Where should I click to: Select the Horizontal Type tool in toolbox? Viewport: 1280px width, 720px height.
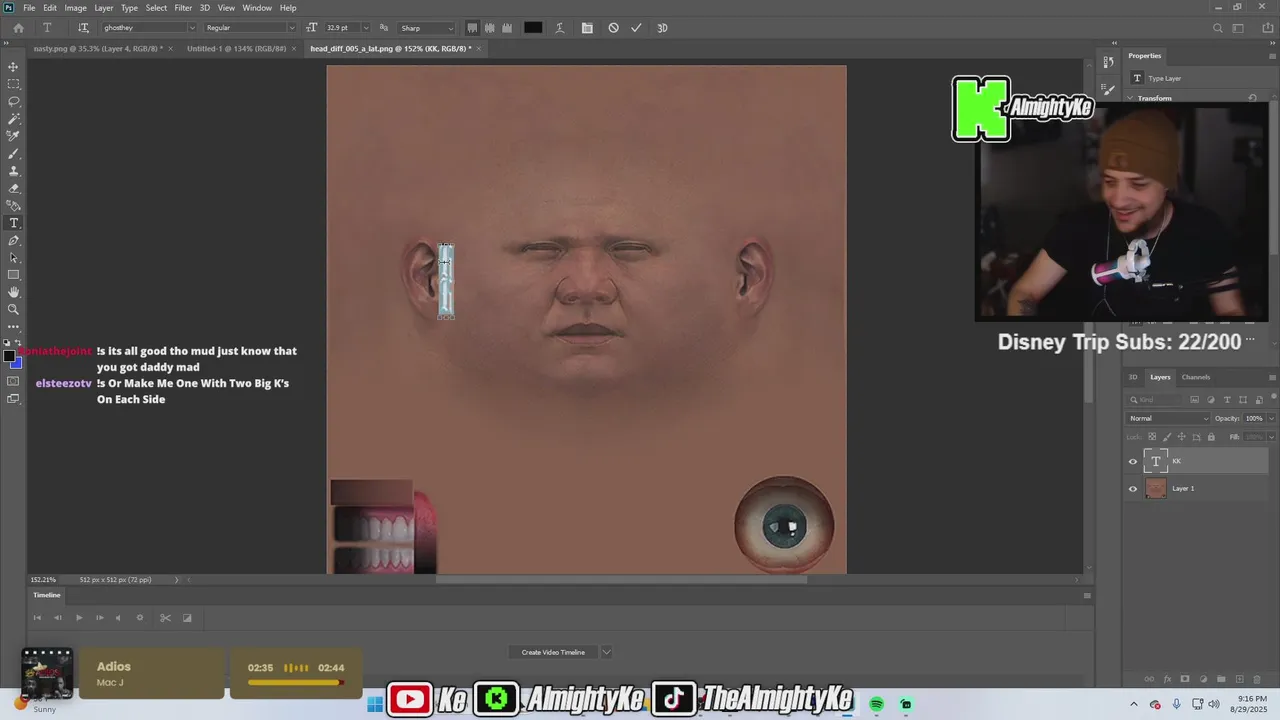(x=13, y=223)
